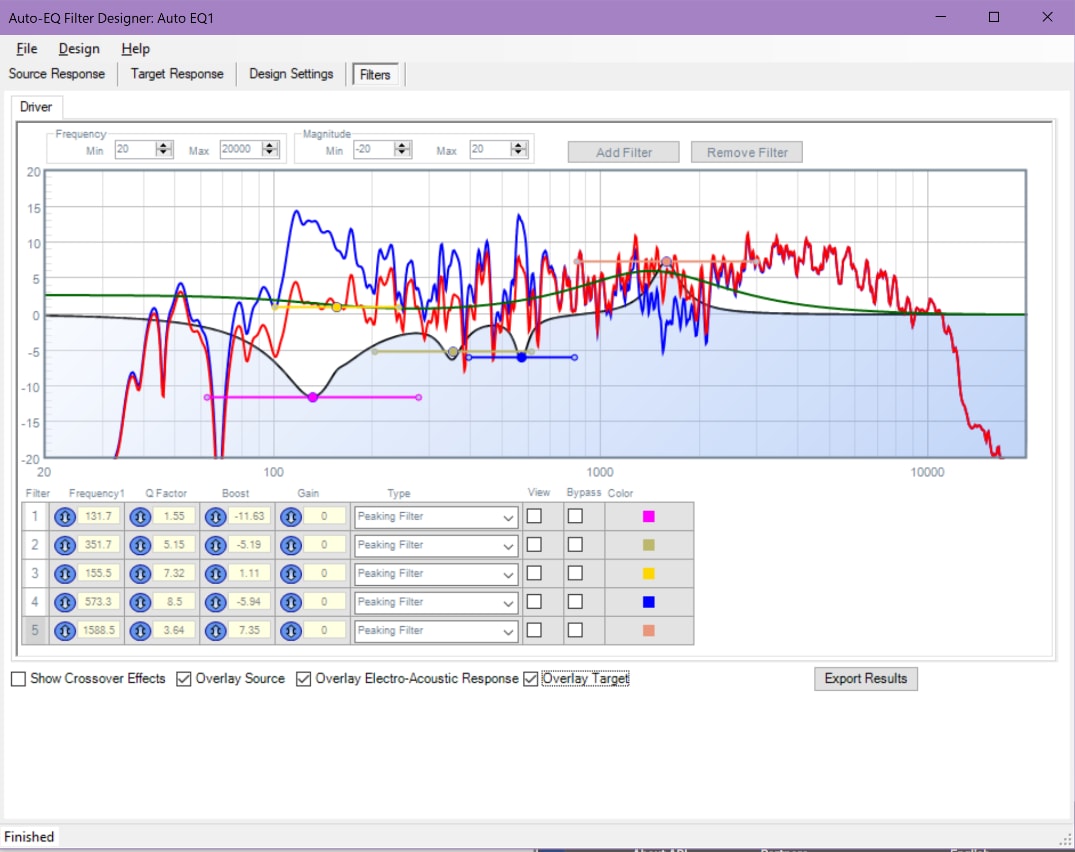Click filter 3 Boost adjust knob icon
Screen dimensions: 1075x852
(x=215, y=573)
